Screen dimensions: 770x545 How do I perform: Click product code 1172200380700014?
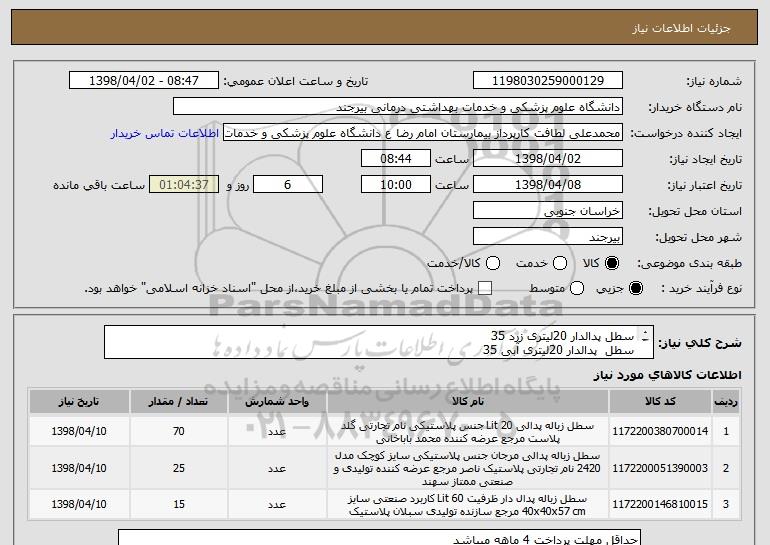[660, 432]
